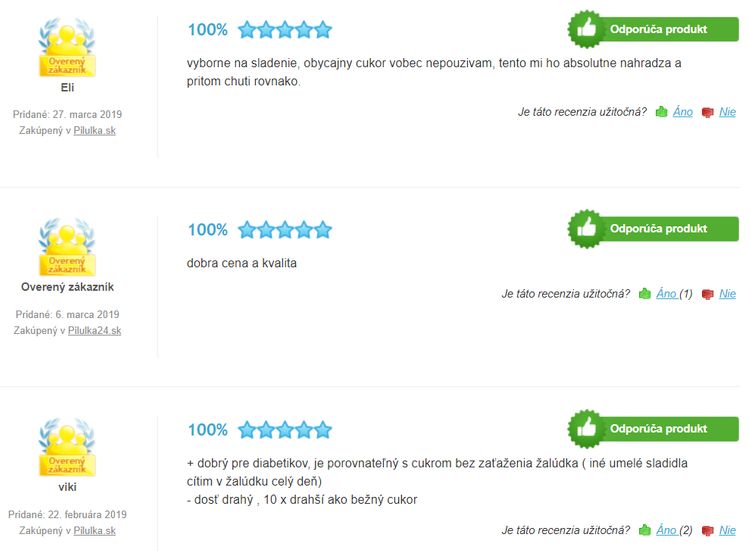Vote Áno (1) on dobra cena review
The height and width of the screenshot is (551, 750).
tap(674, 293)
